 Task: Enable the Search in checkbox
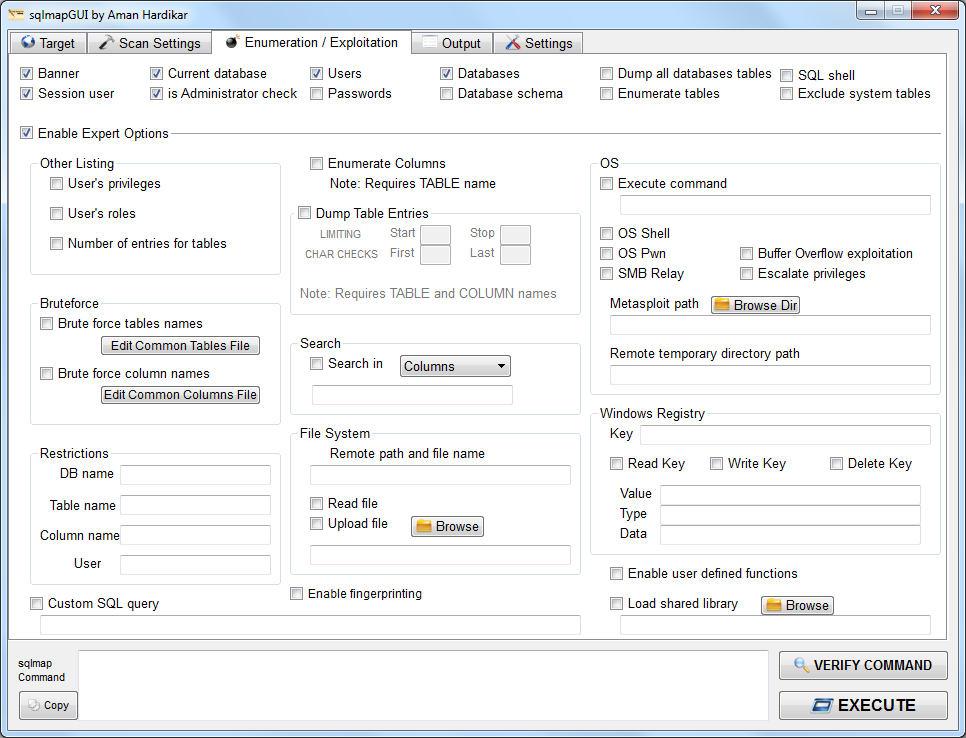(317, 363)
